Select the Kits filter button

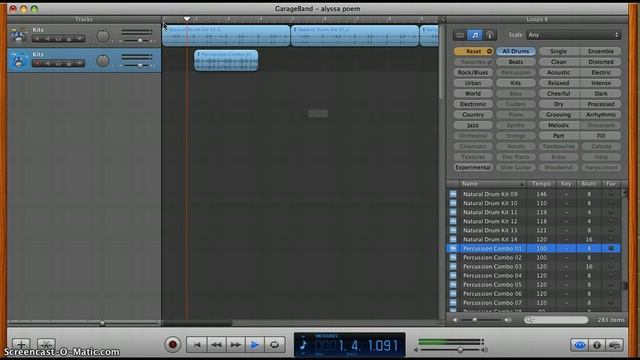click(x=516, y=83)
